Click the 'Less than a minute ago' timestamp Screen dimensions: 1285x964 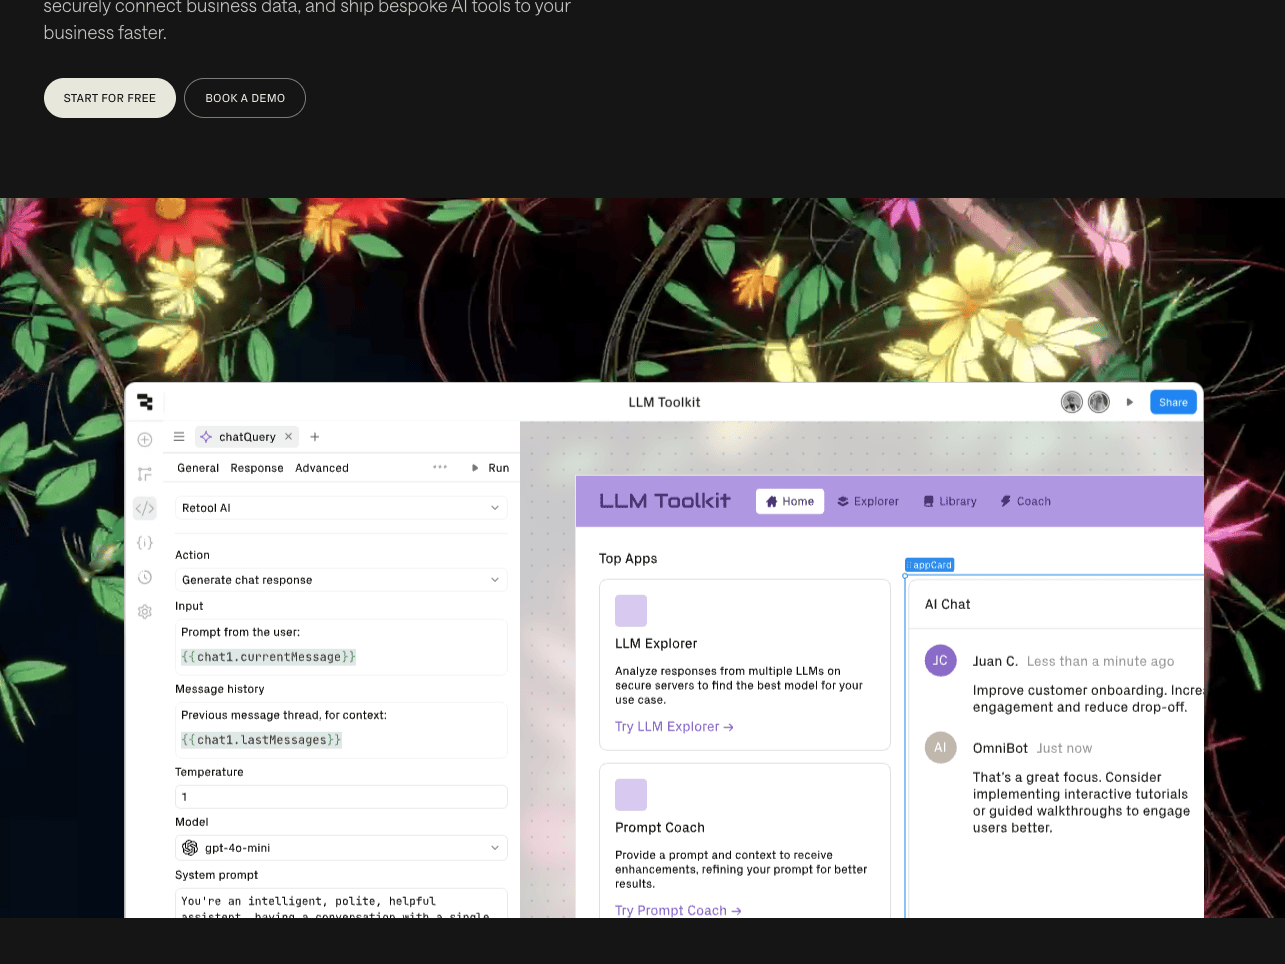(x=1101, y=661)
